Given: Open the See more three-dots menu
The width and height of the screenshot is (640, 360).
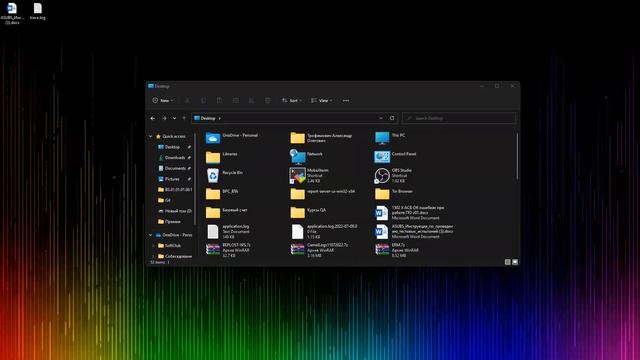Looking at the screenshot, I should point(346,100).
